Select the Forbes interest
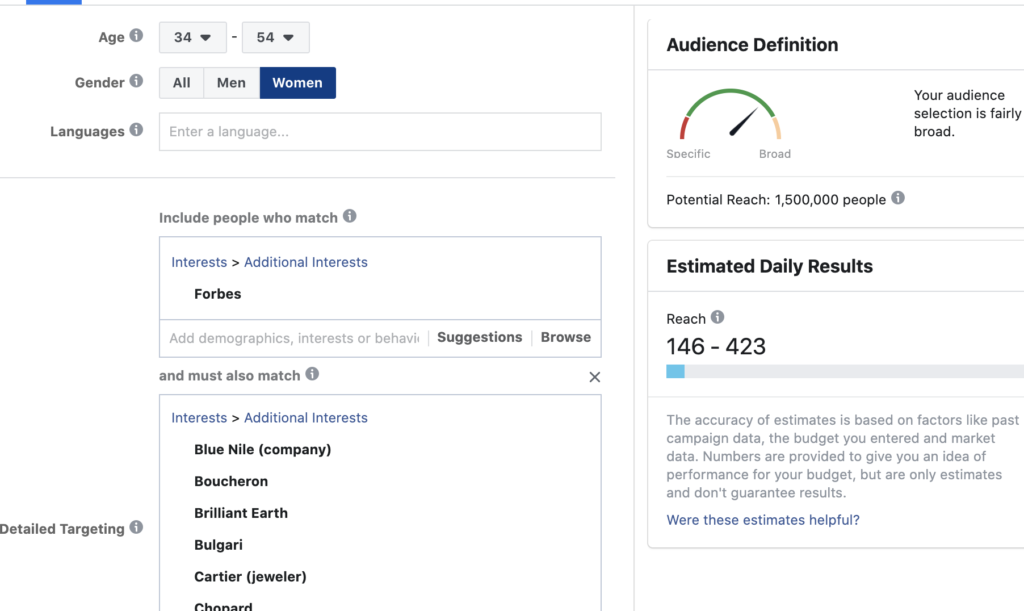 (x=217, y=294)
